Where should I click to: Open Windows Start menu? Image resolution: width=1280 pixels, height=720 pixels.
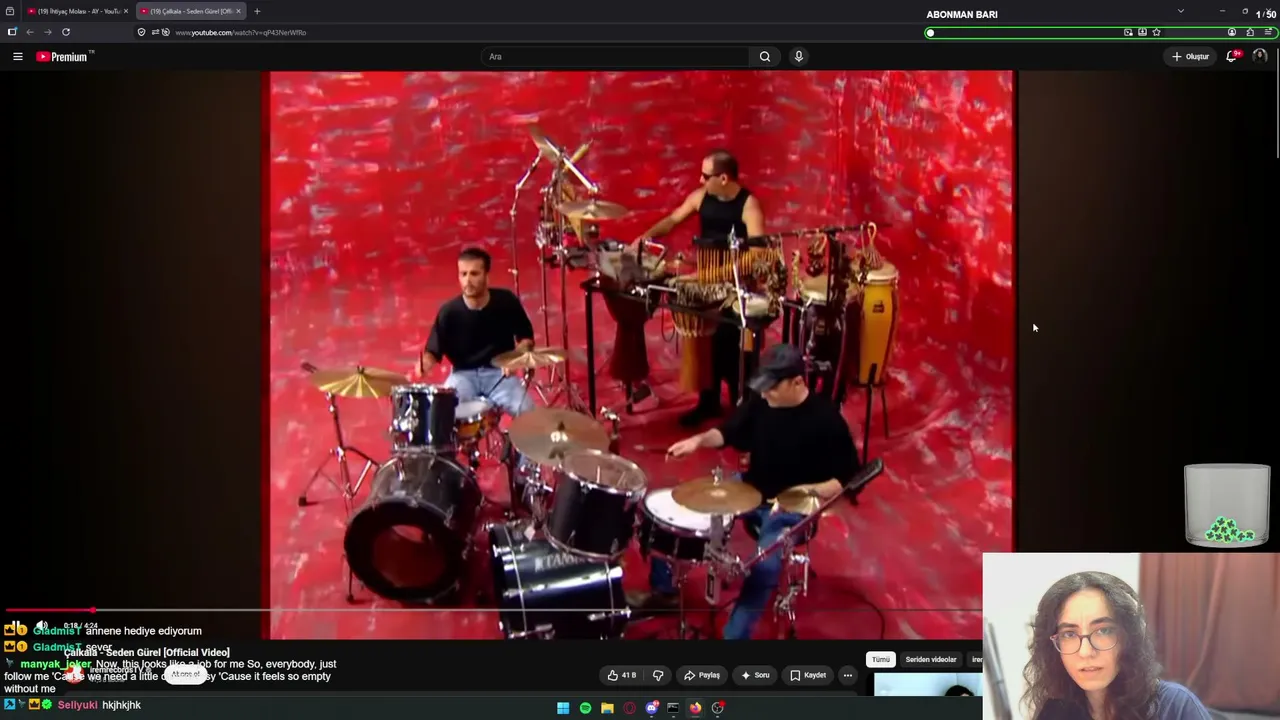[x=563, y=708]
